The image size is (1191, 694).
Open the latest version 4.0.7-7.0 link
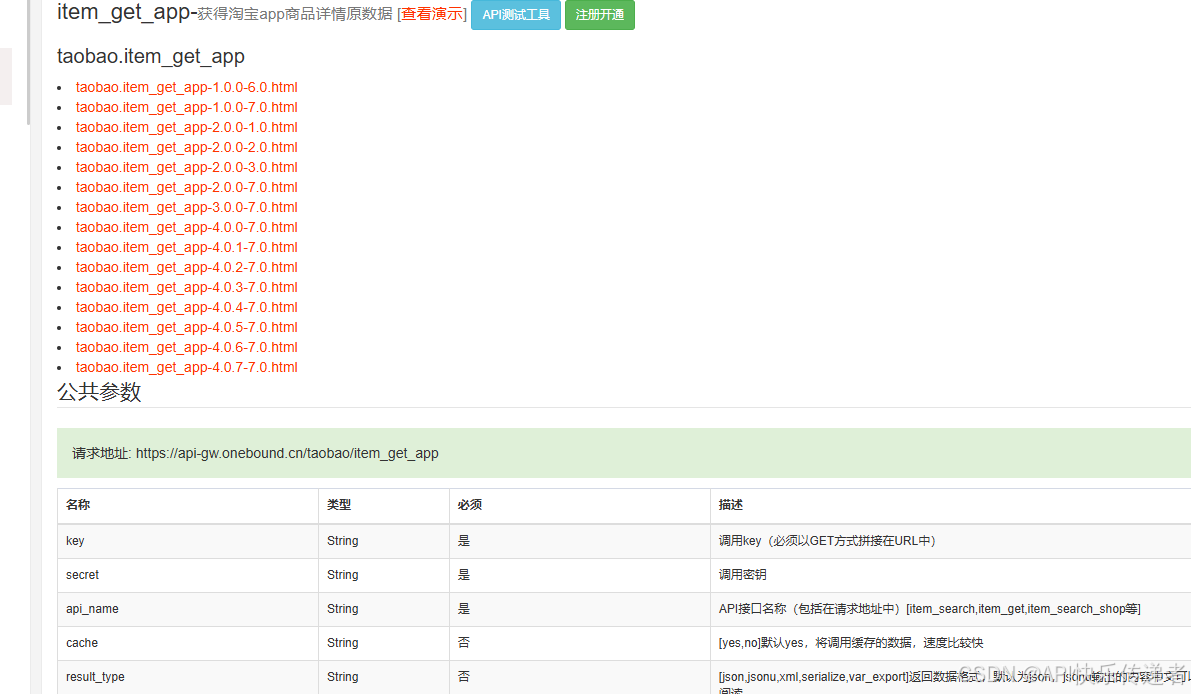click(x=186, y=367)
